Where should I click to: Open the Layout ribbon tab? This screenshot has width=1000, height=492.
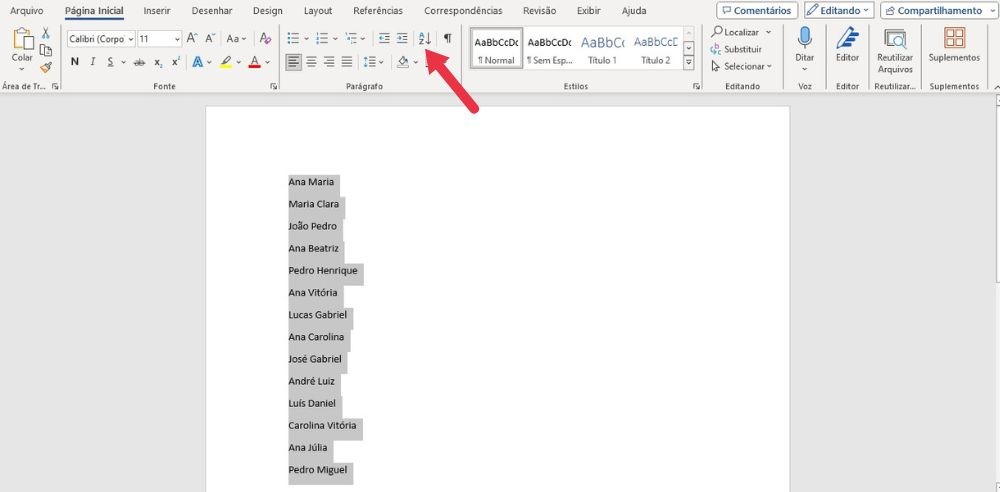coord(317,11)
